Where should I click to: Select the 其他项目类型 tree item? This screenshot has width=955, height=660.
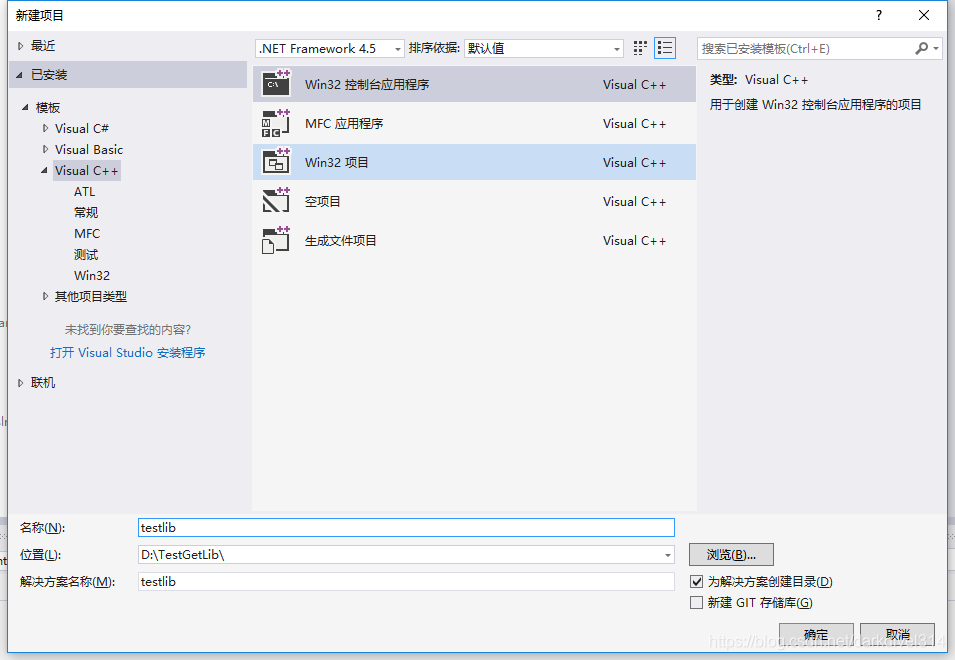pos(91,297)
